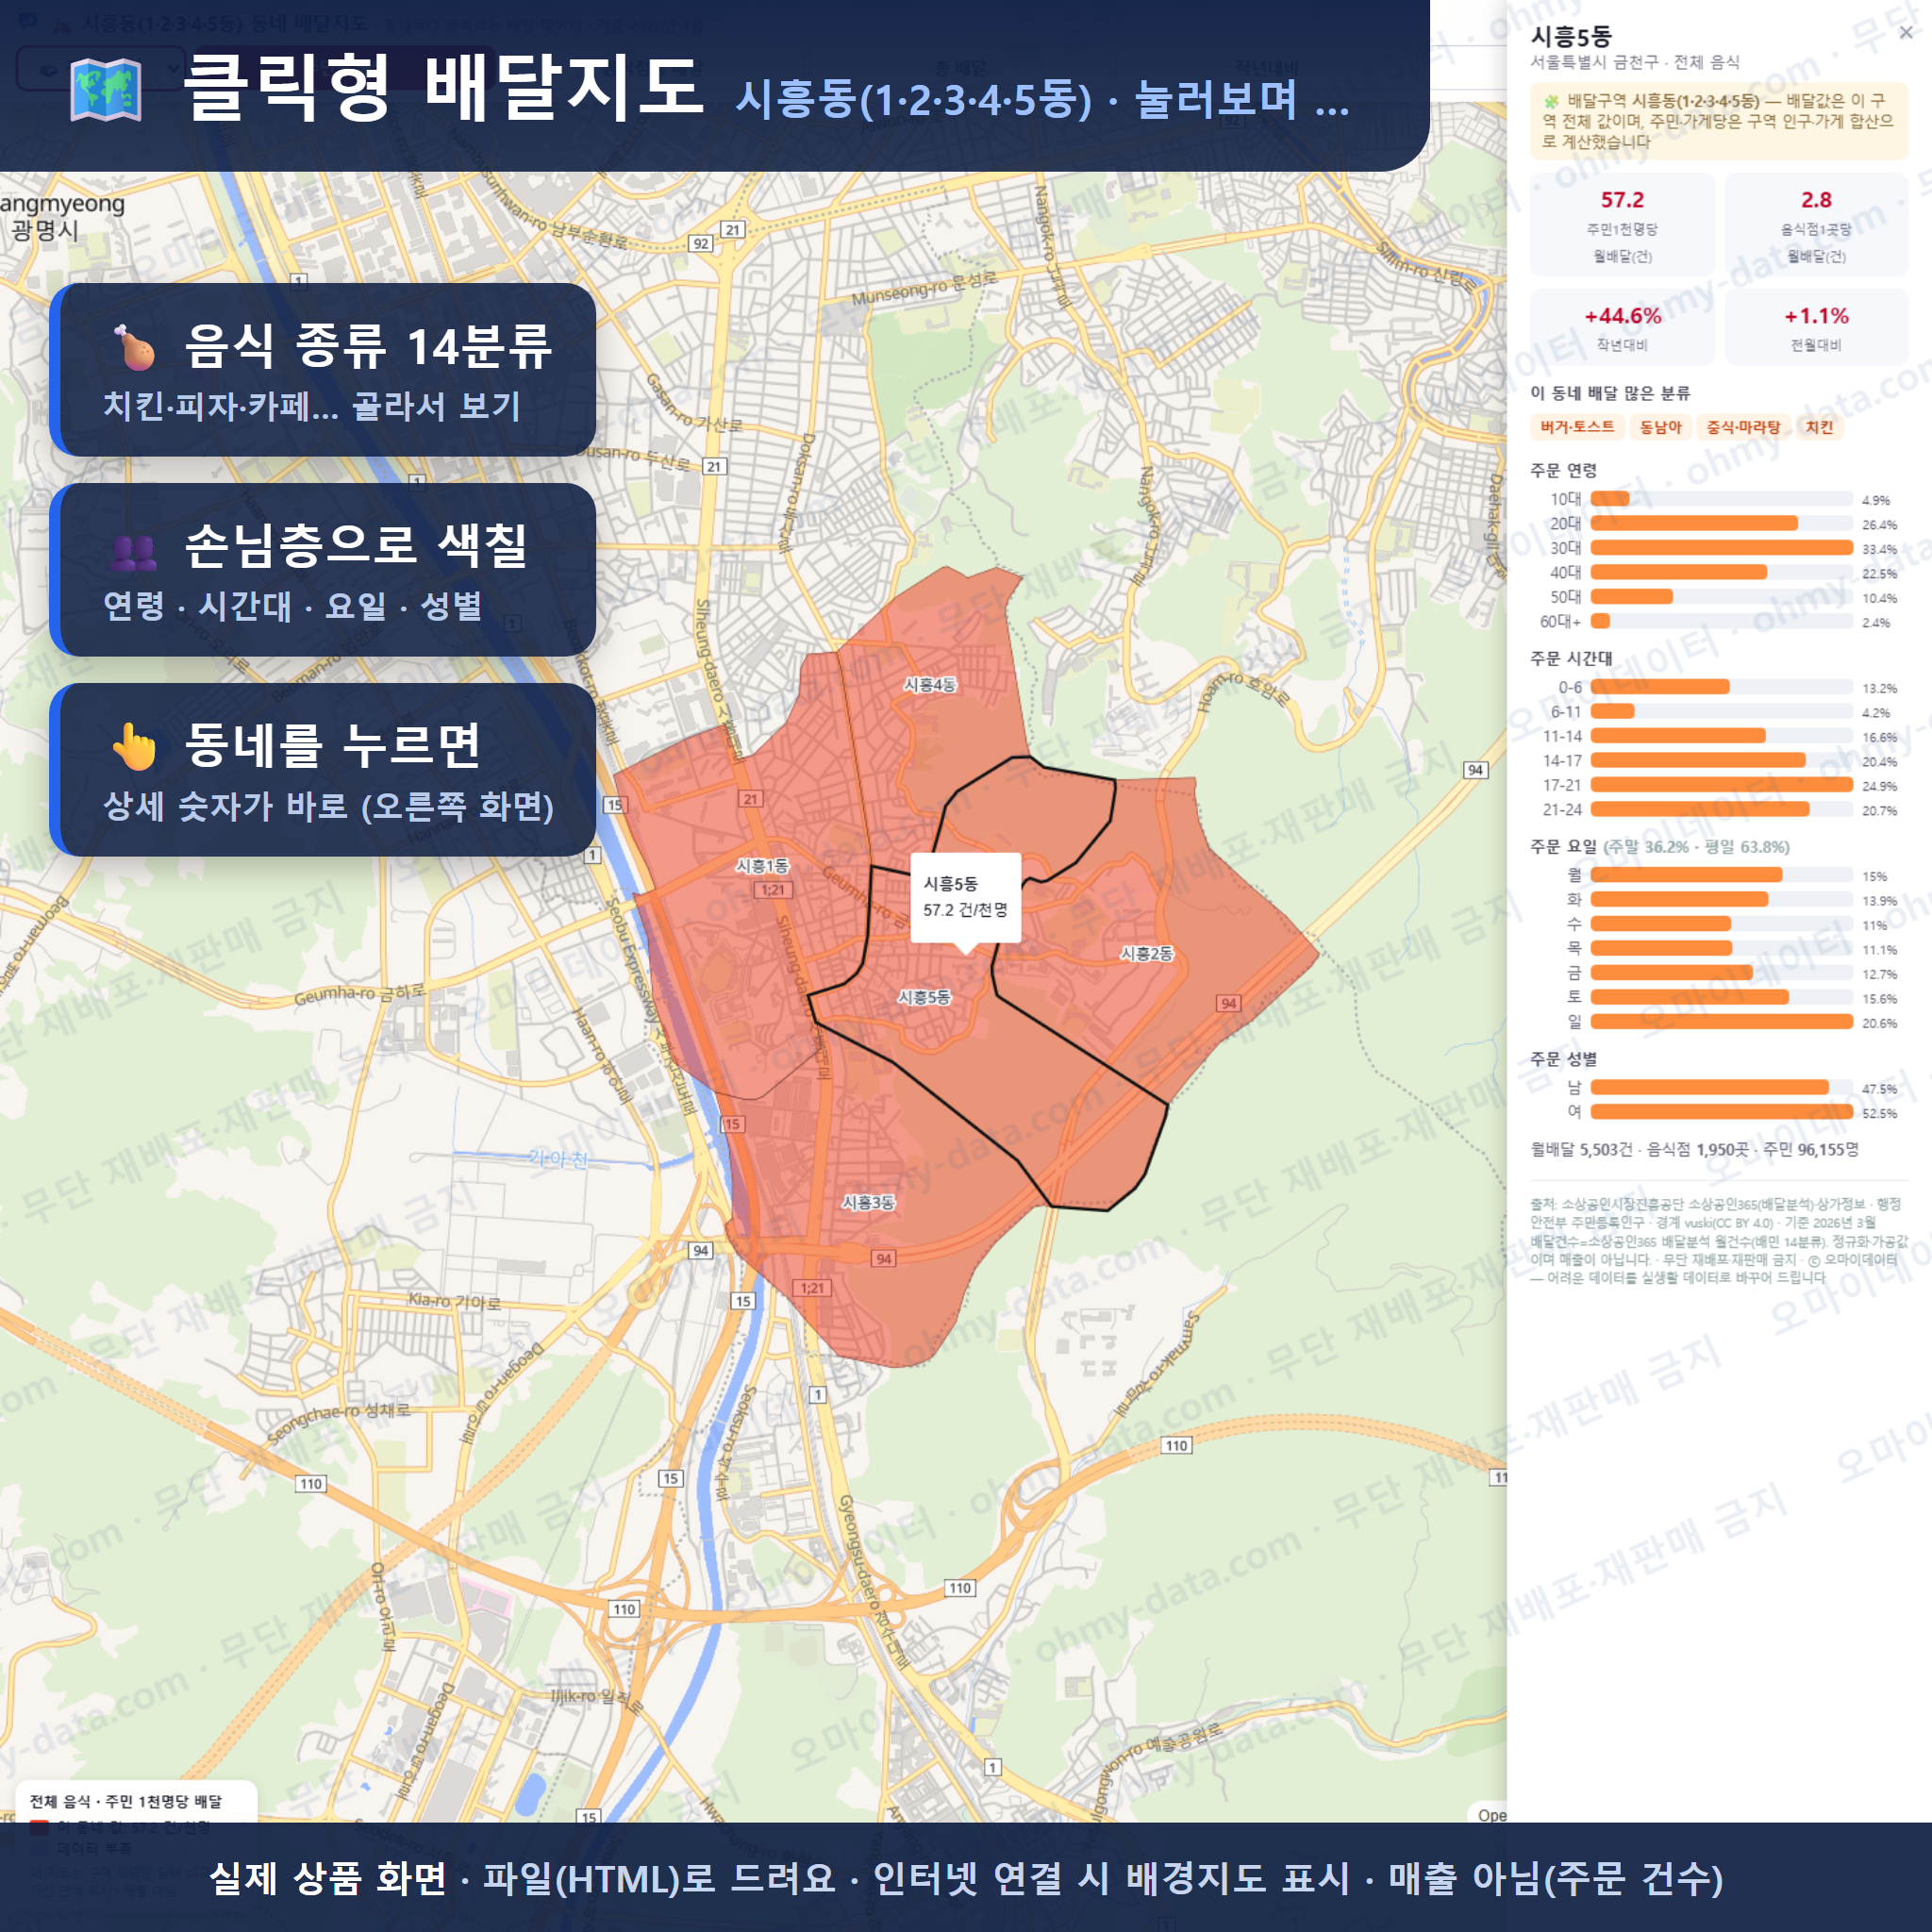Click the 남 gender bar at 47.5%
Image resolution: width=1932 pixels, height=1932 pixels.
point(1709,1087)
